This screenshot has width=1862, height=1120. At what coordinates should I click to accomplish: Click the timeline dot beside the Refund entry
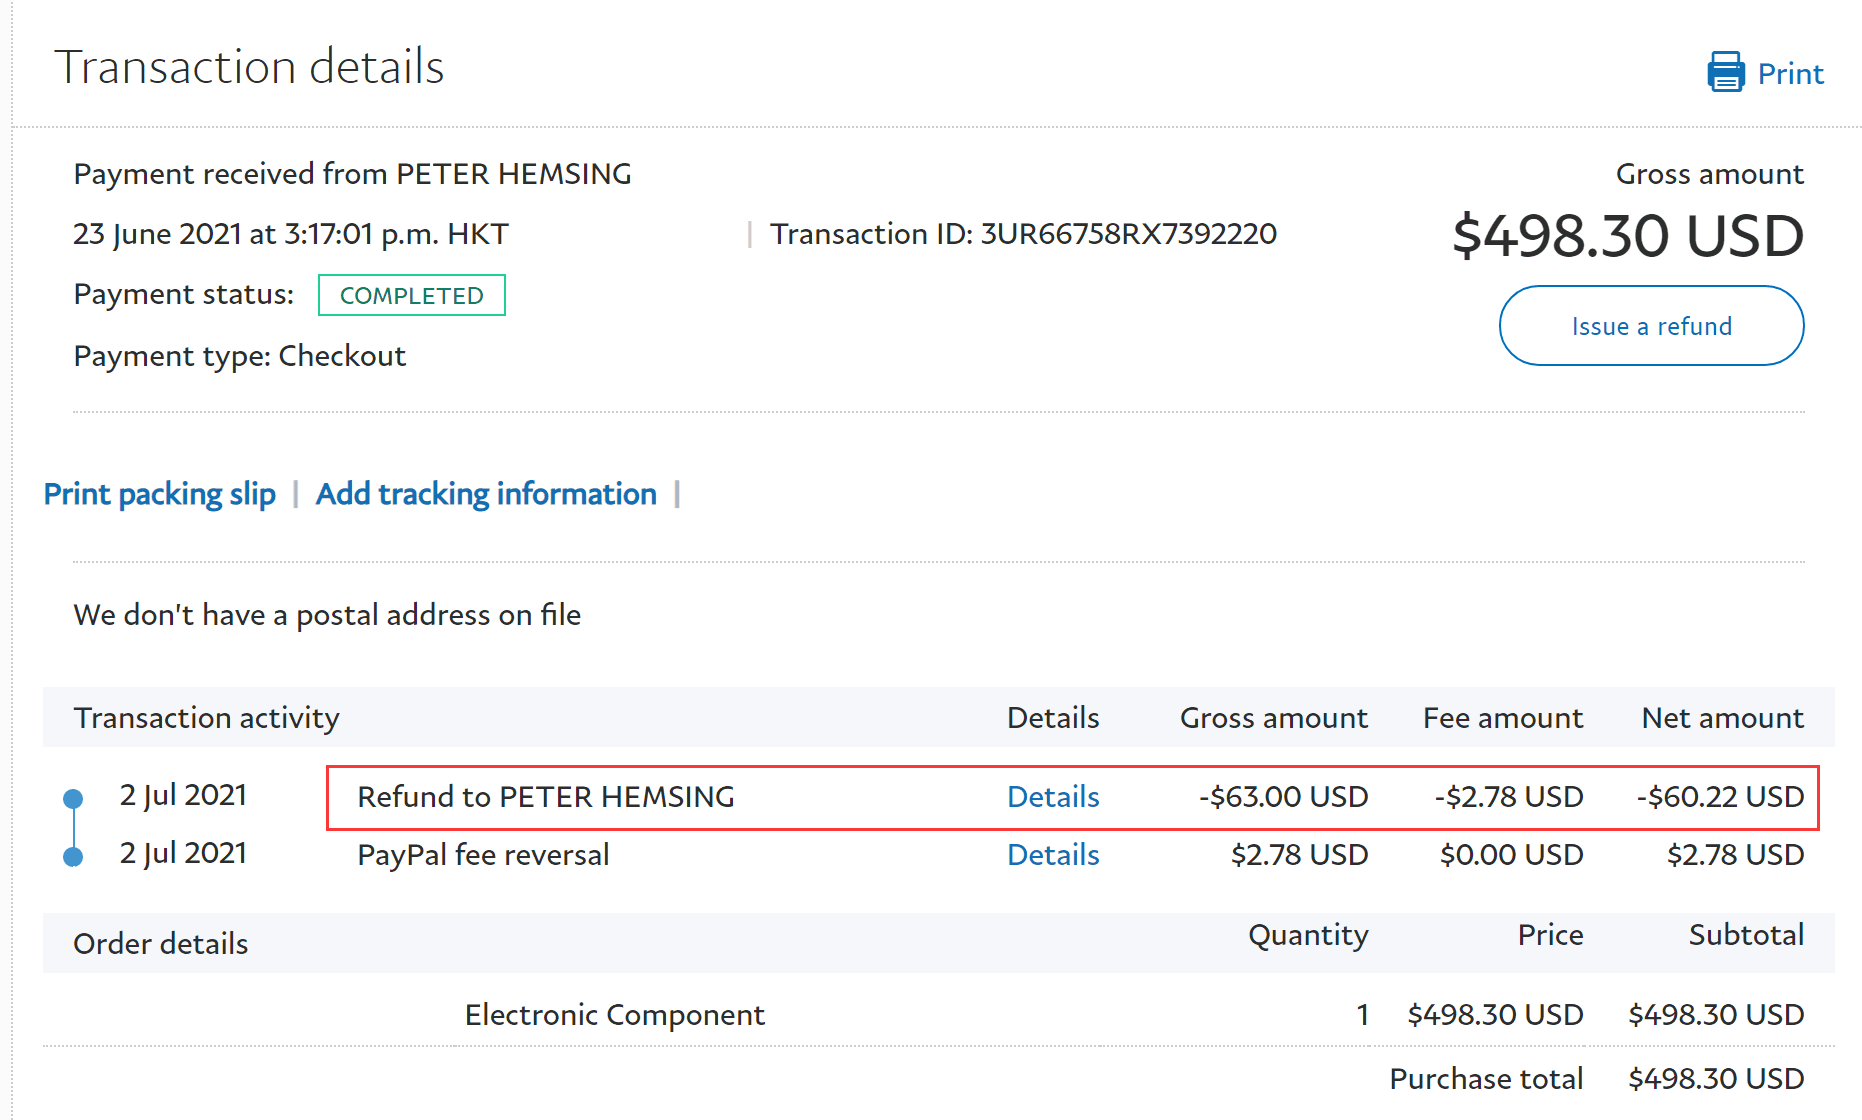click(73, 798)
